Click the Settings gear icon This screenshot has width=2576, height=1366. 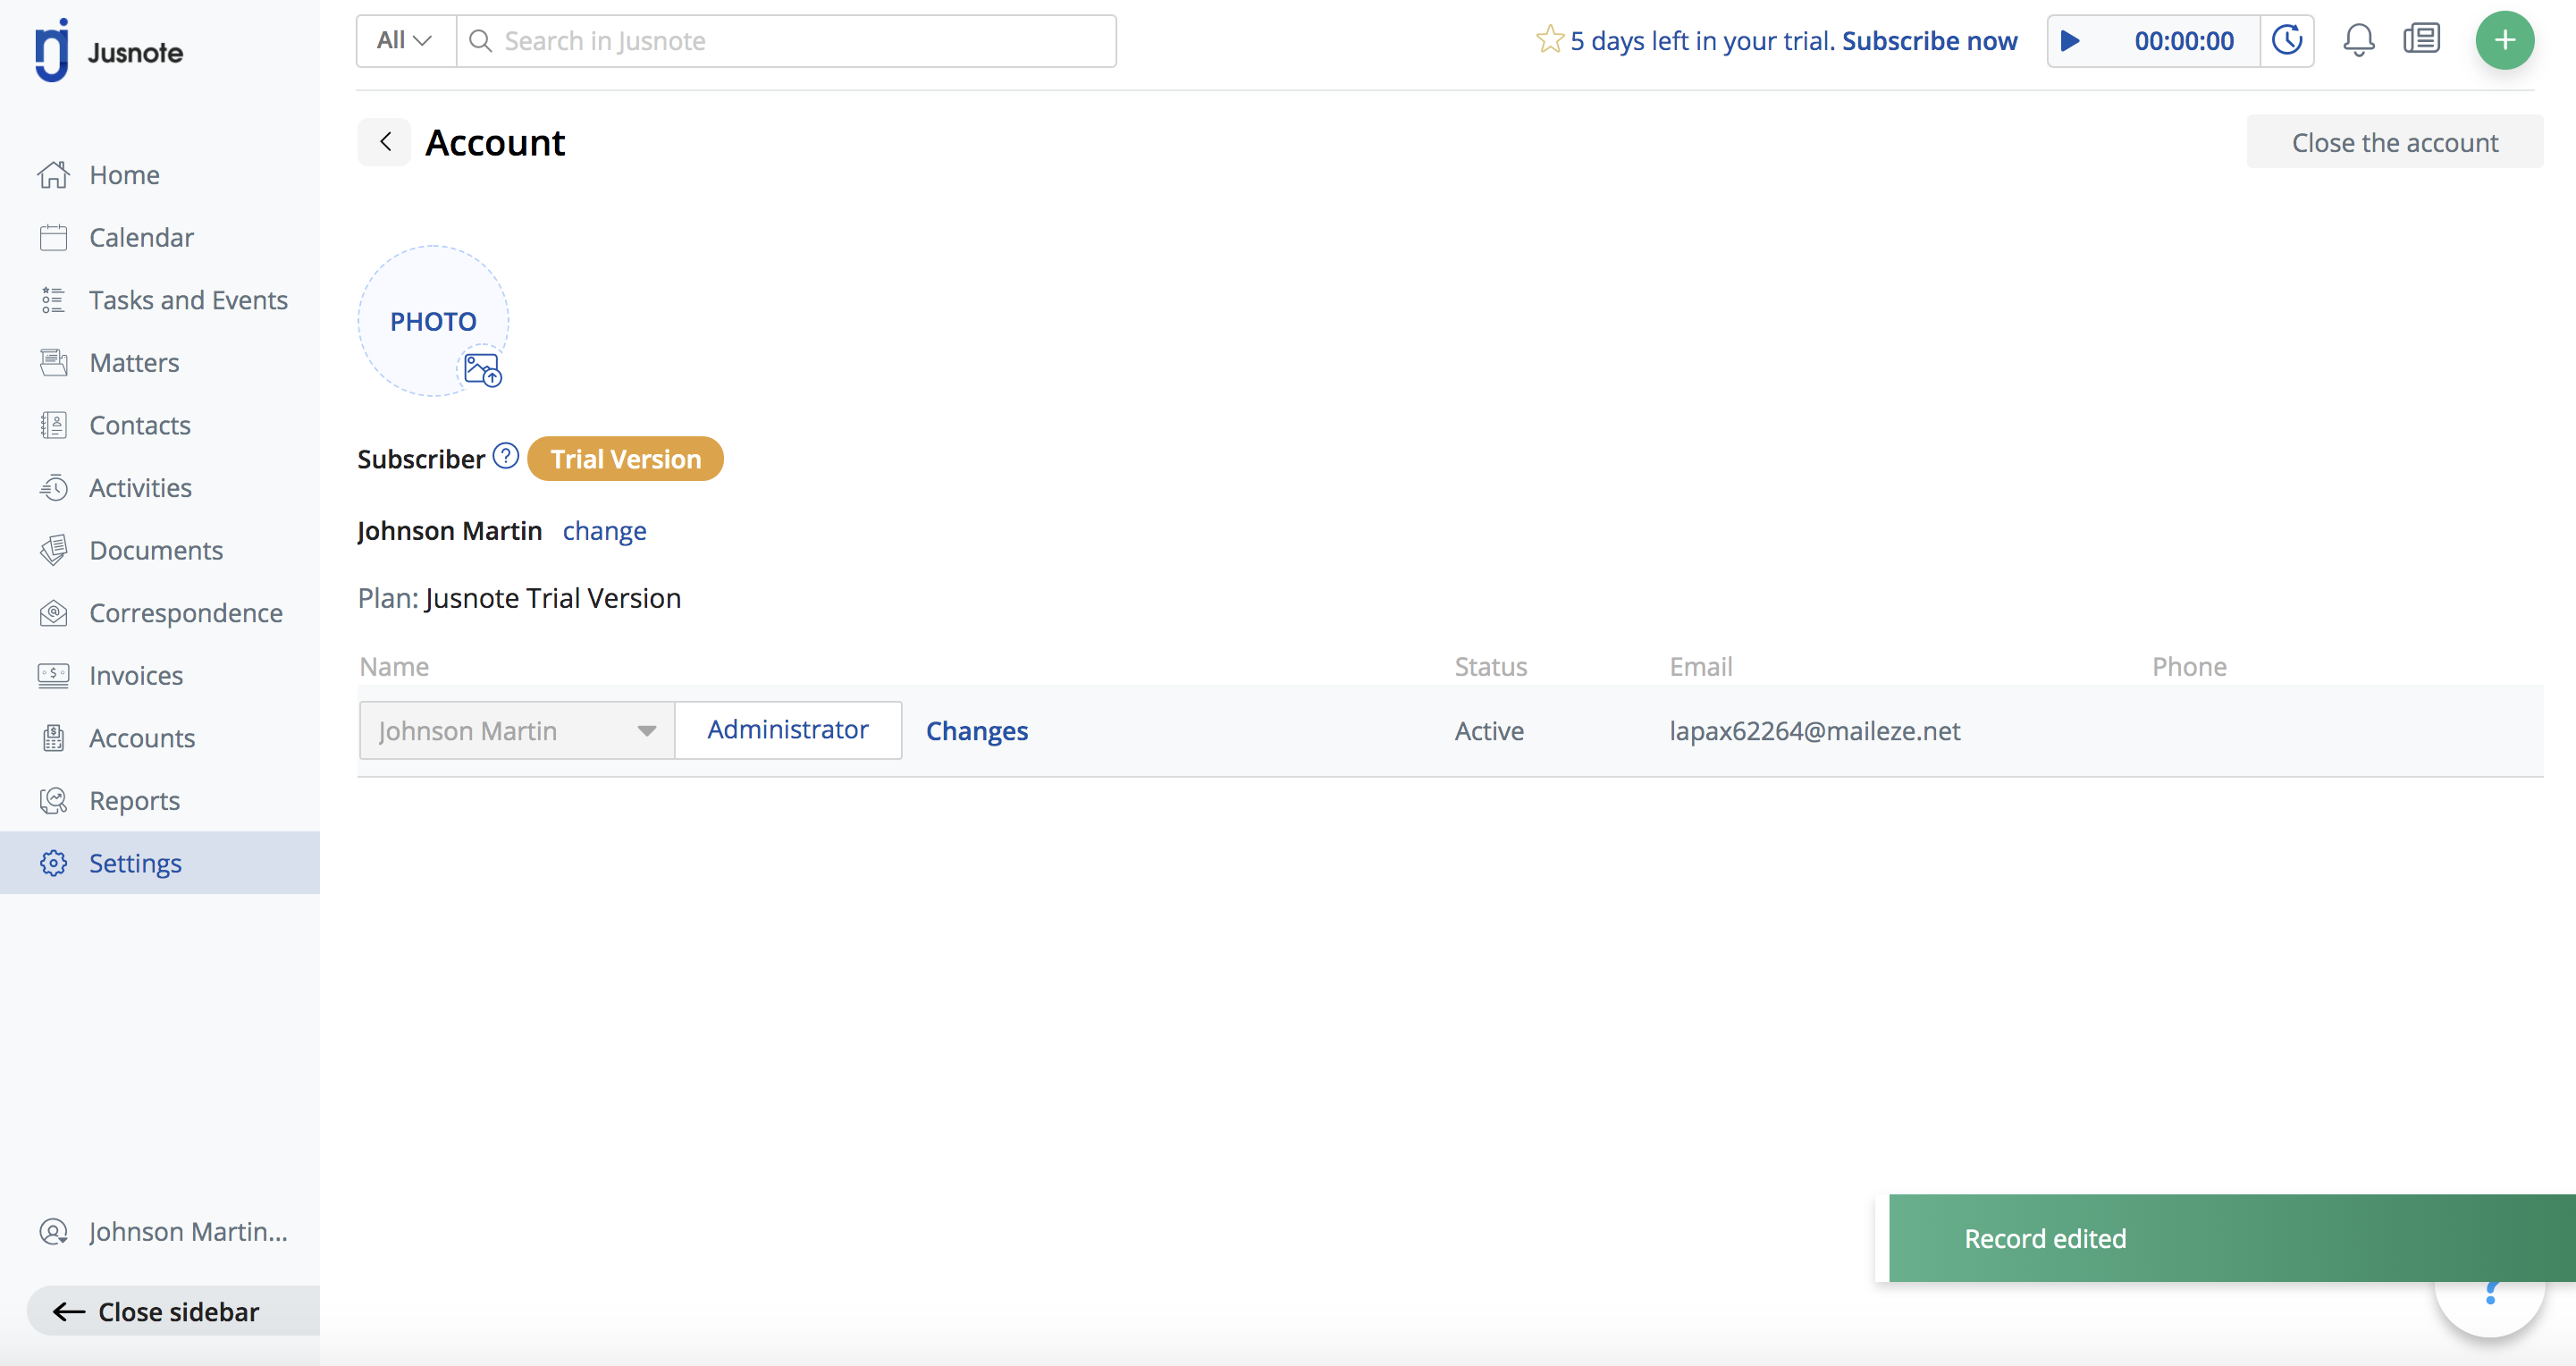tap(54, 863)
